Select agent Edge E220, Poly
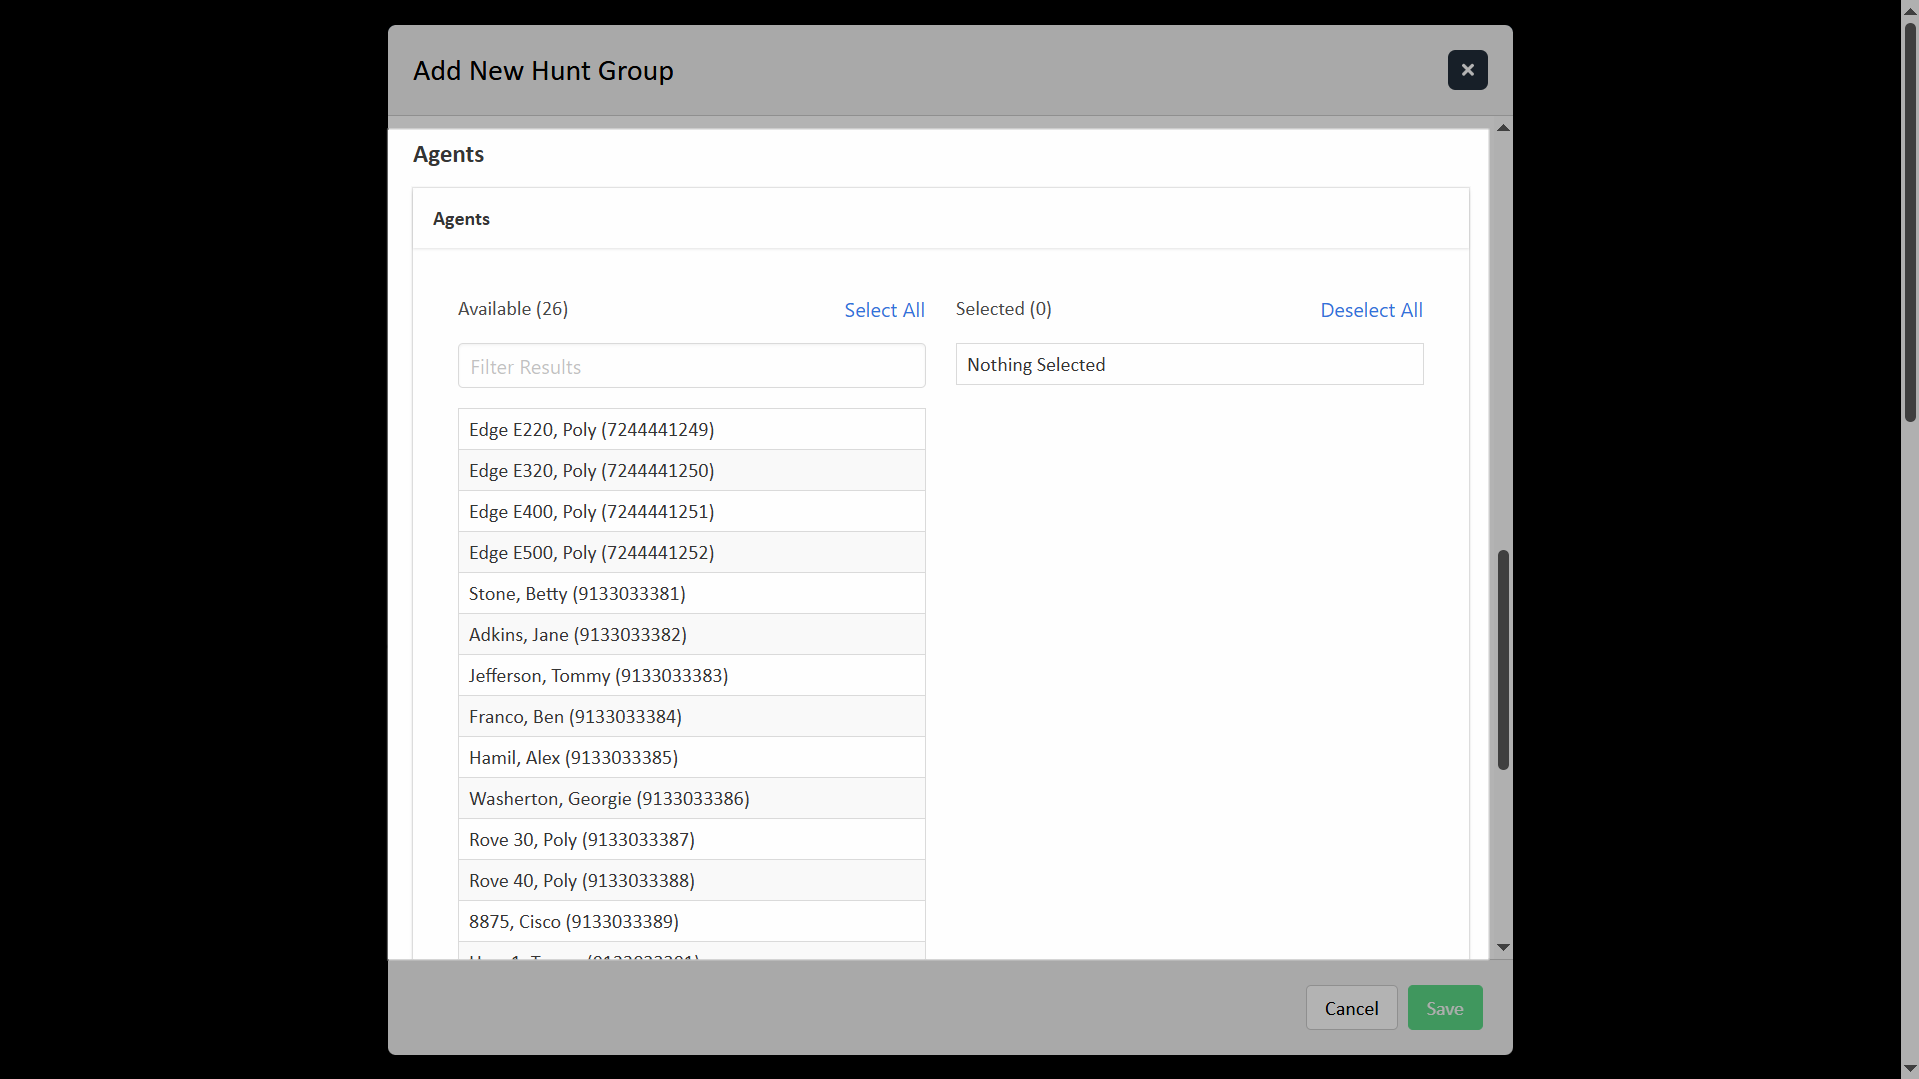The width and height of the screenshot is (1919, 1079). pyautogui.click(x=691, y=429)
